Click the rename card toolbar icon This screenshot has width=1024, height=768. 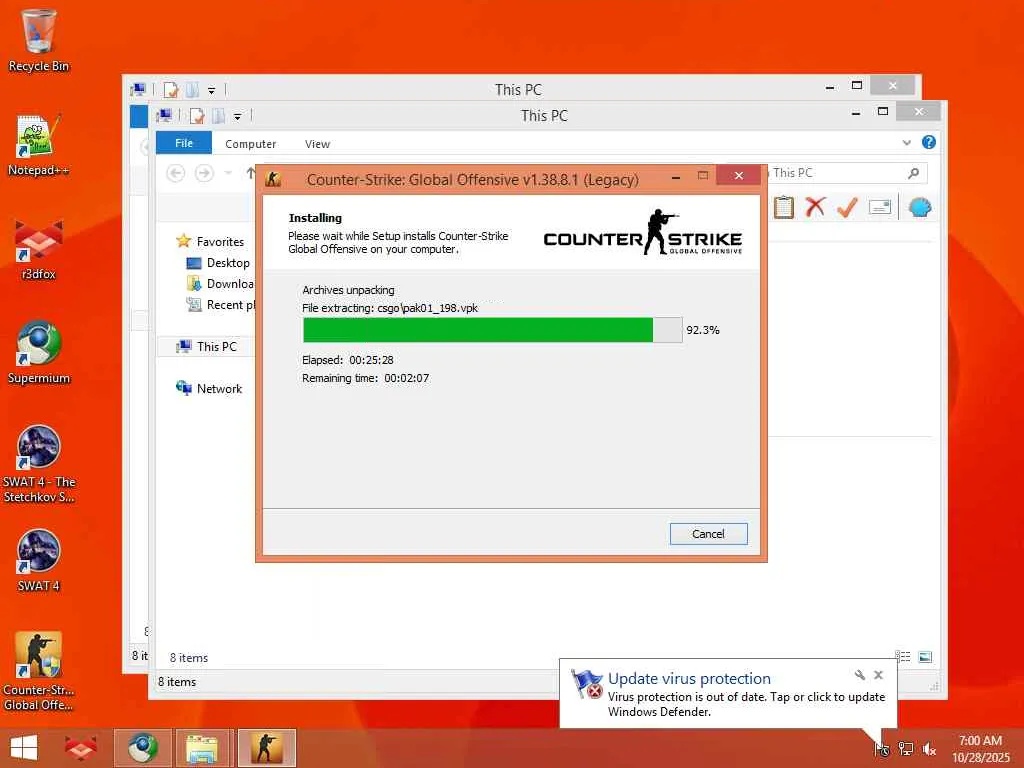click(x=880, y=208)
